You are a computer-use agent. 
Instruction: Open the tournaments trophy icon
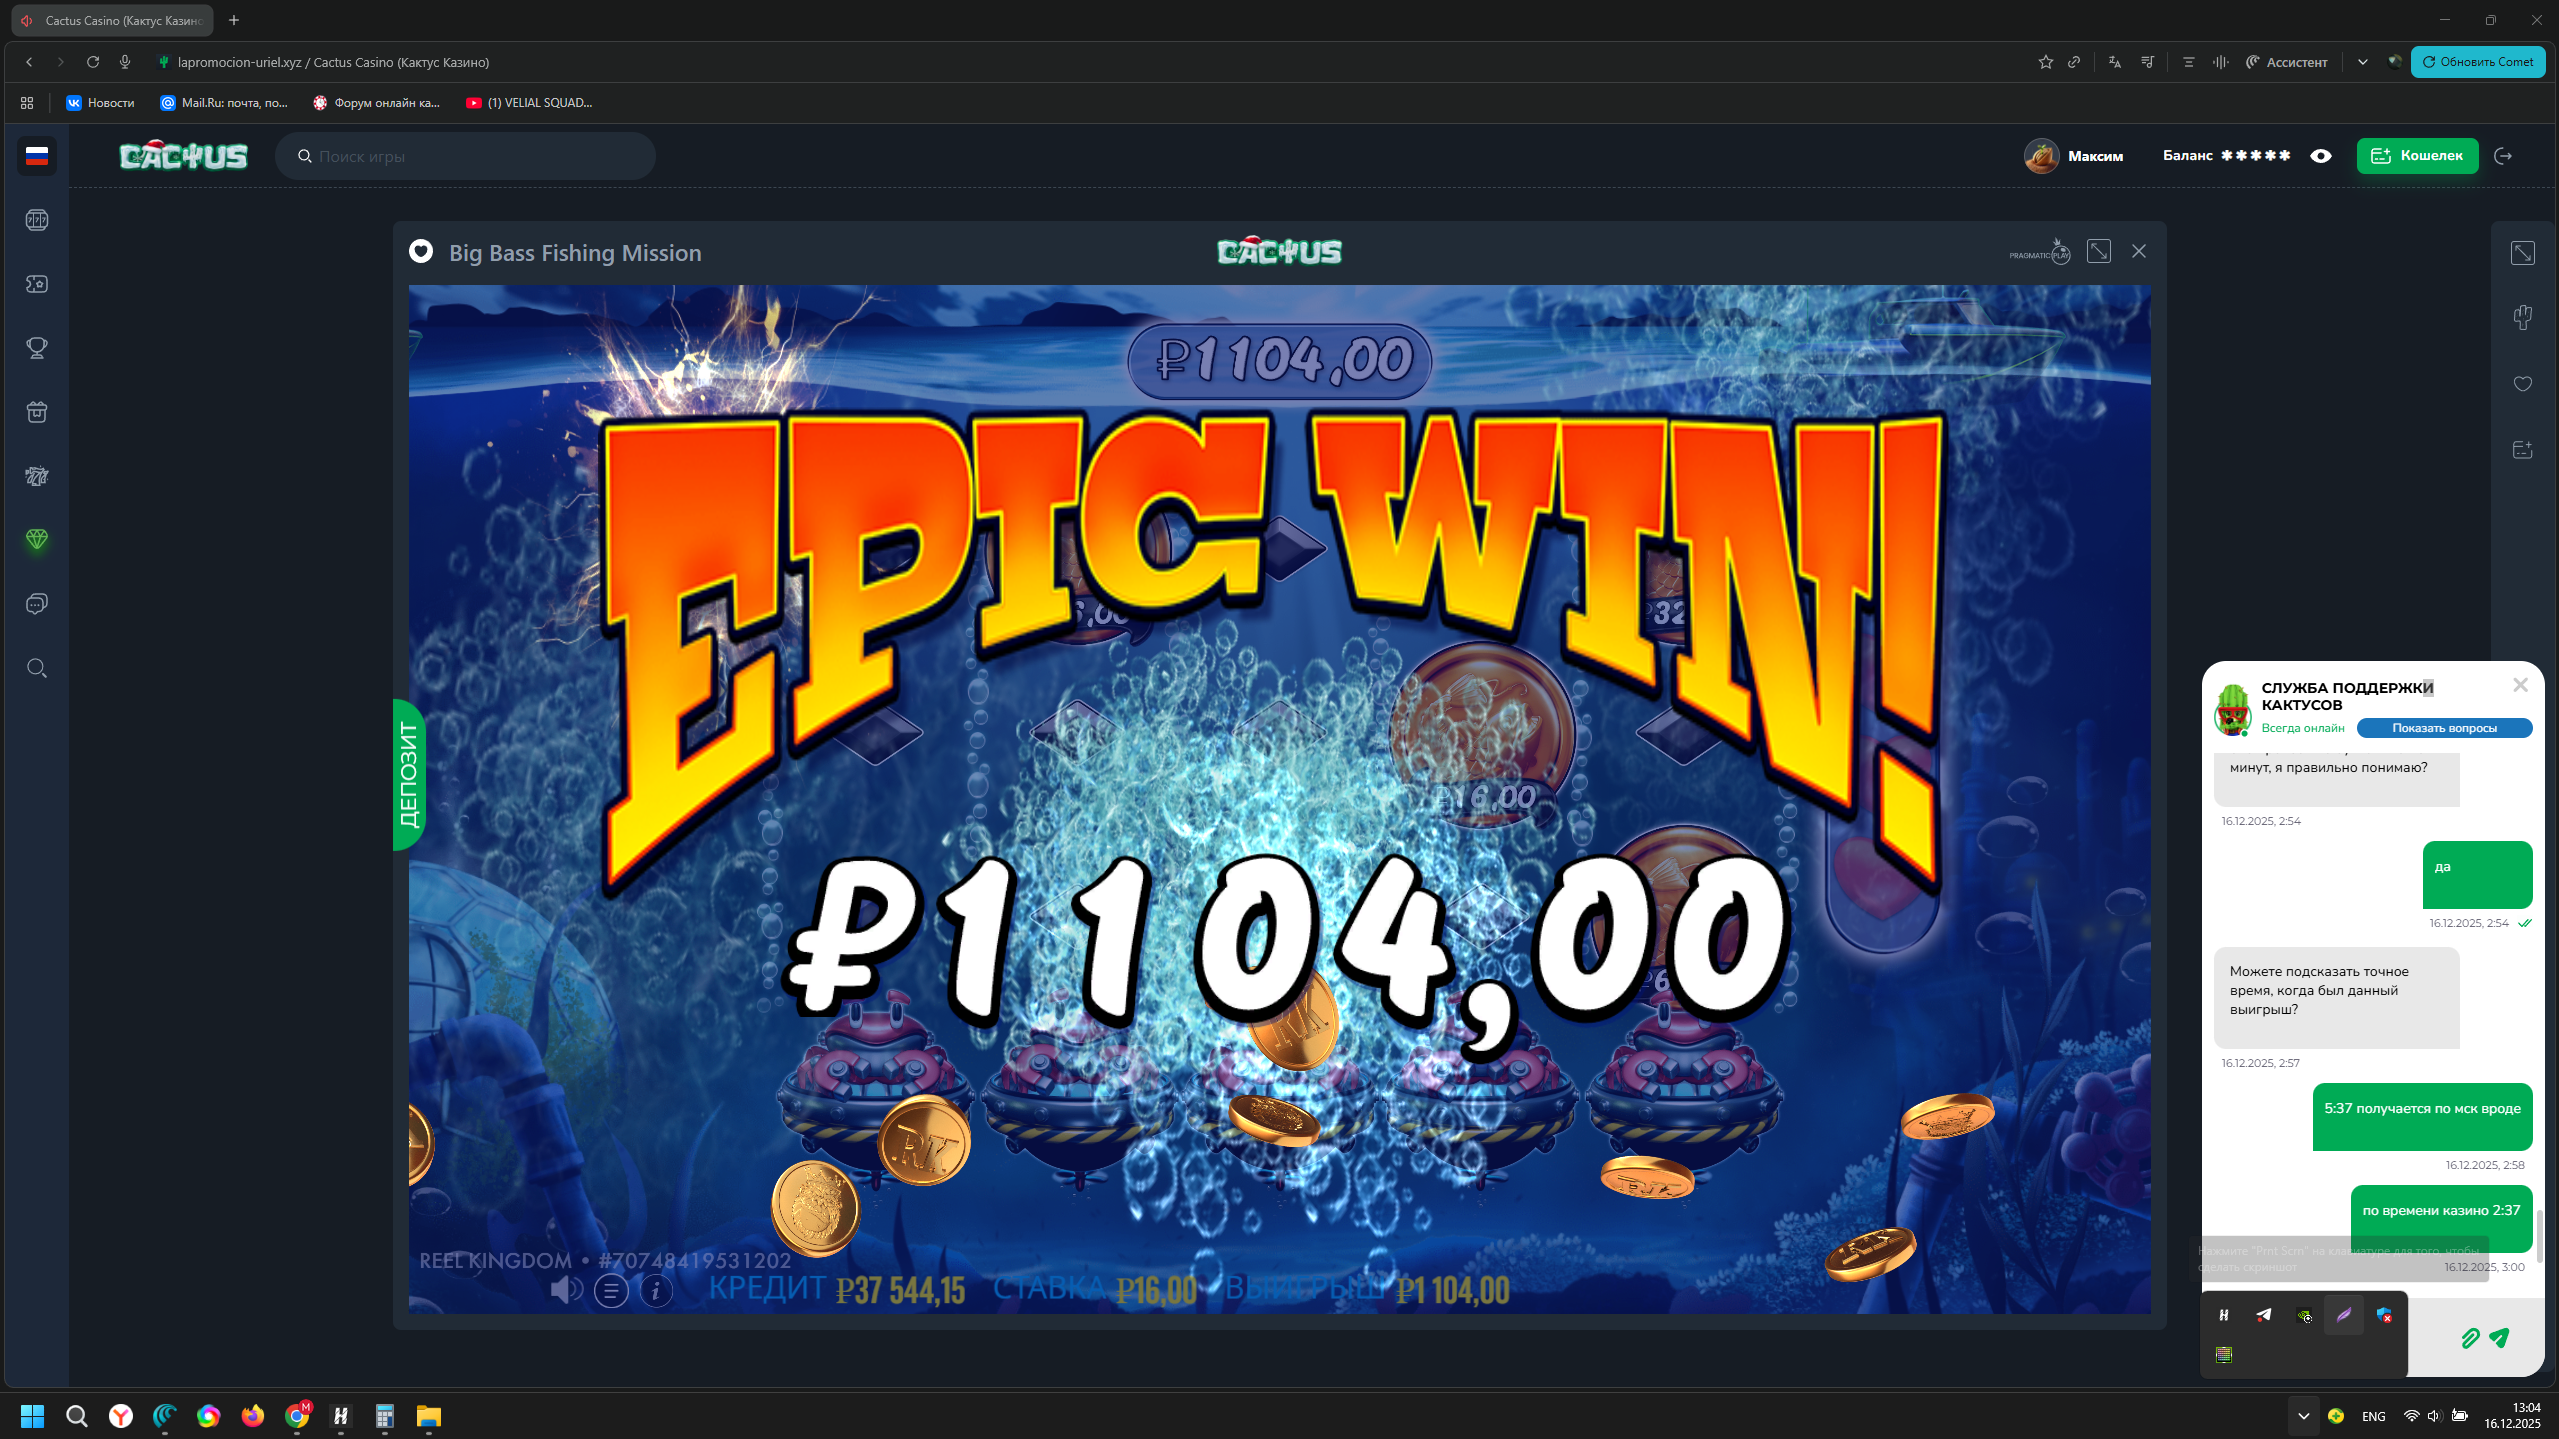pos(37,348)
